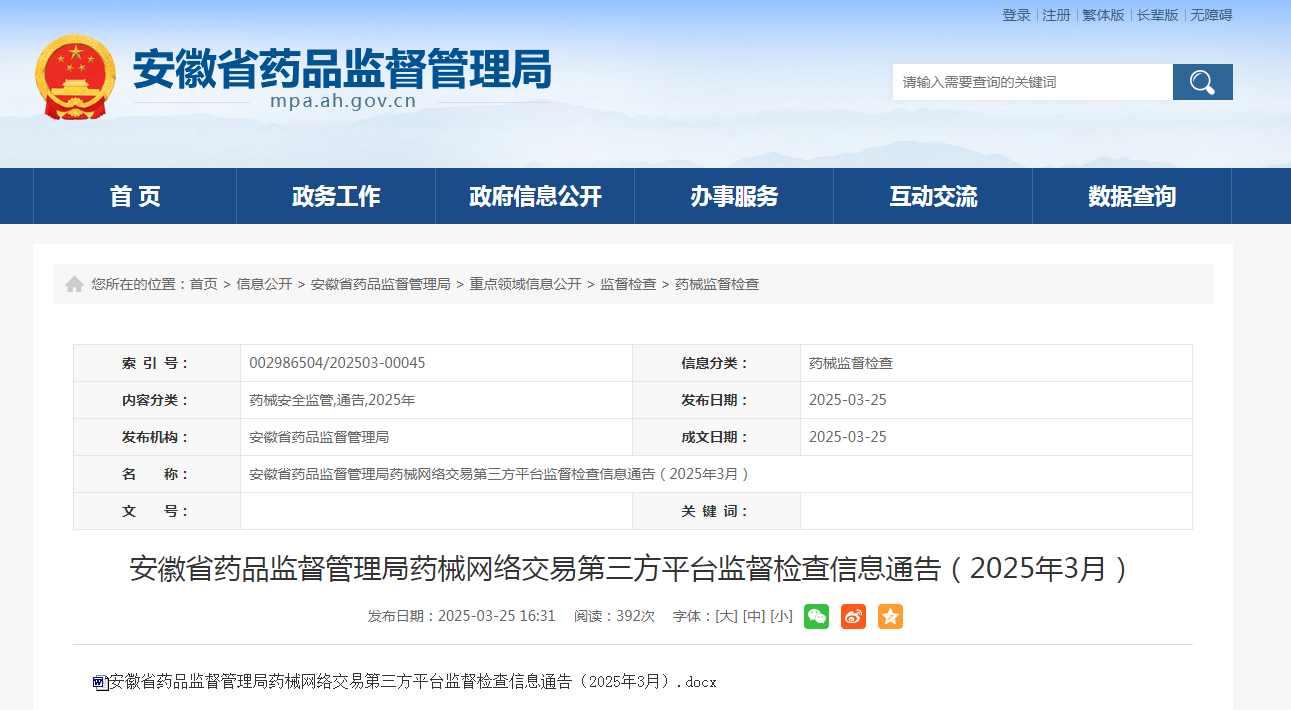Click the 首页 breadcrumb link
This screenshot has height=710, width=1291.
204,284
